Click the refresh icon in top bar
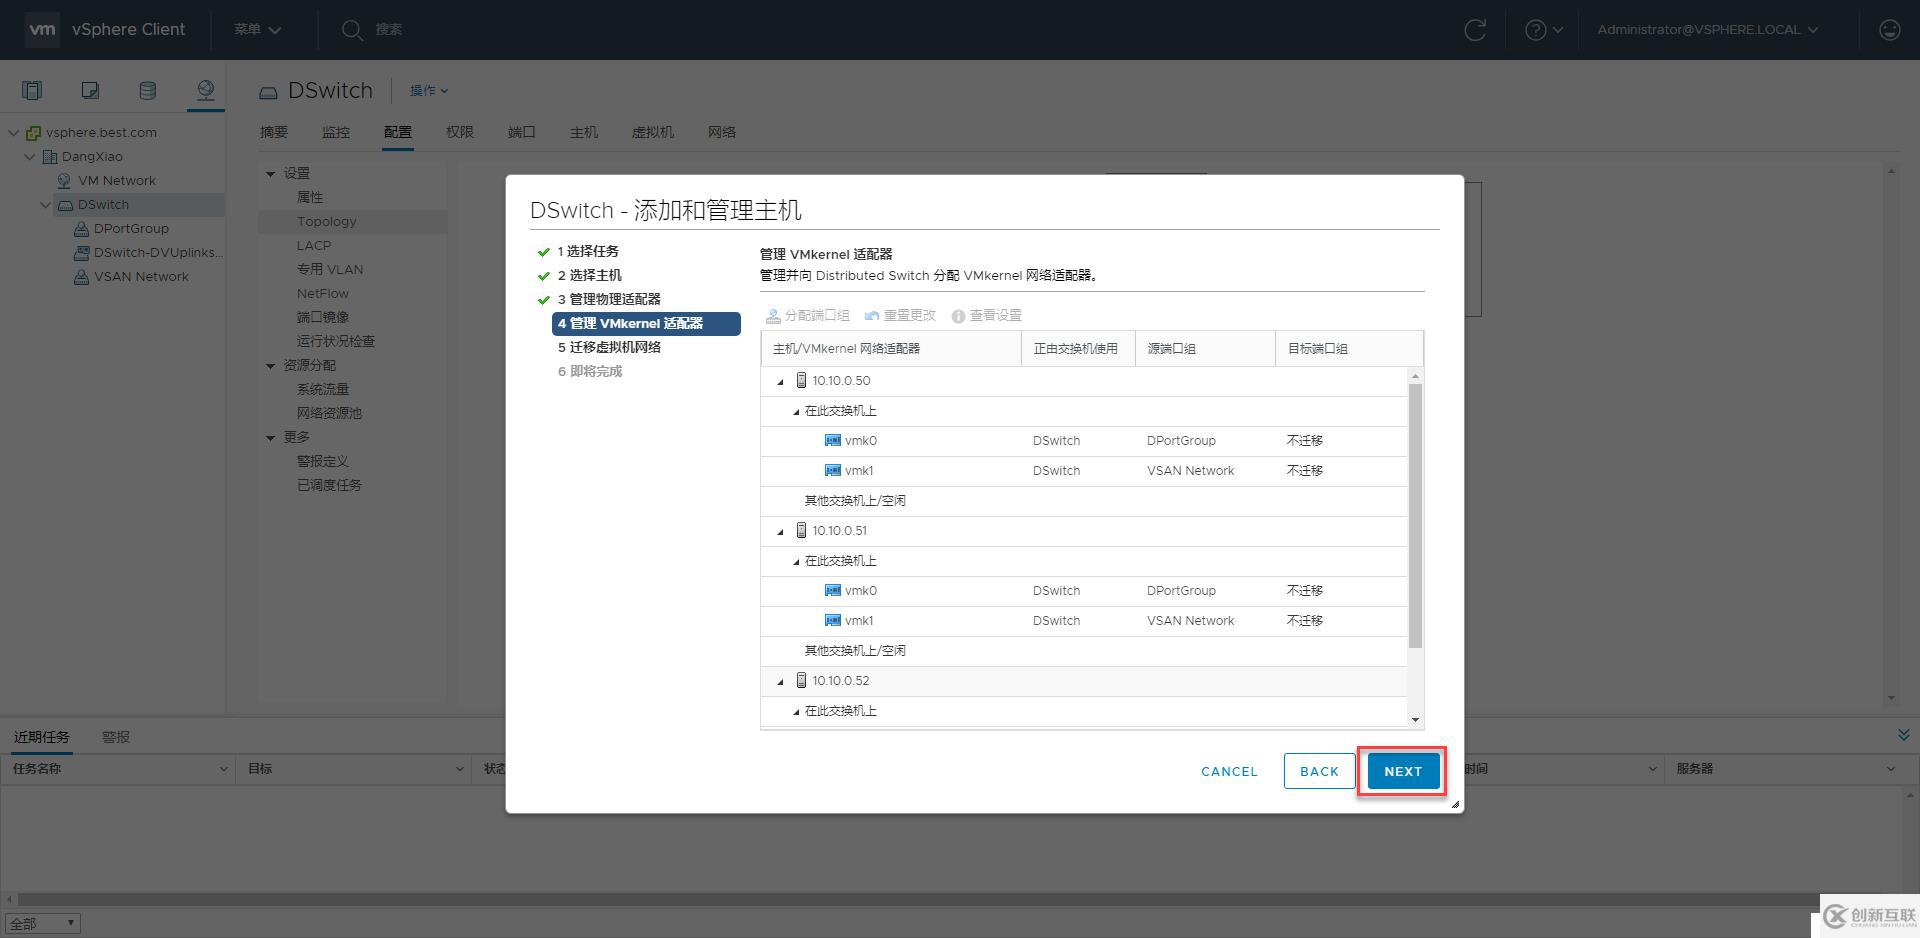The width and height of the screenshot is (1920, 938). click(x=1475, y=30)
